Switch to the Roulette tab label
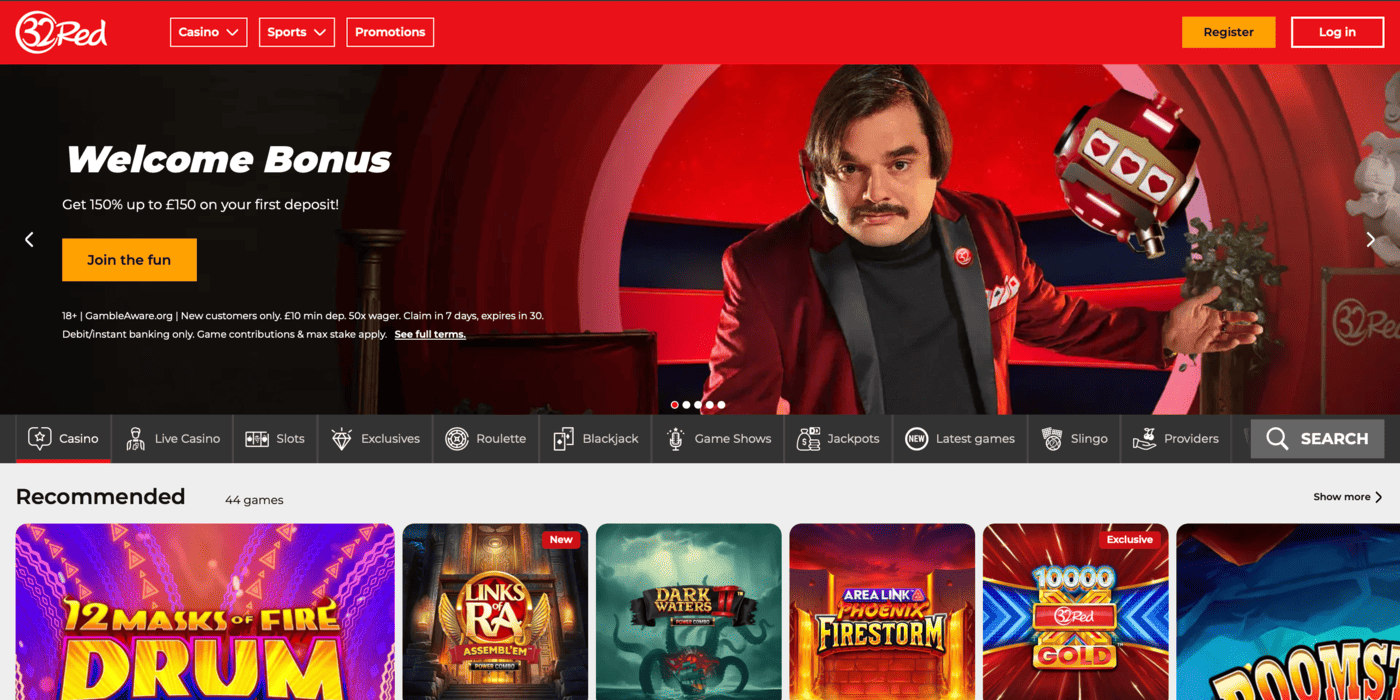This screenshot has width=1400, height=700. [501, 439]
